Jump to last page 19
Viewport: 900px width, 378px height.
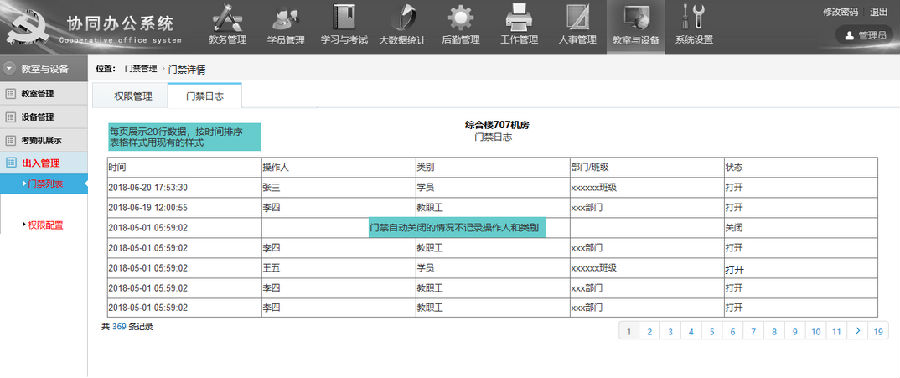[x=878, y=331]
